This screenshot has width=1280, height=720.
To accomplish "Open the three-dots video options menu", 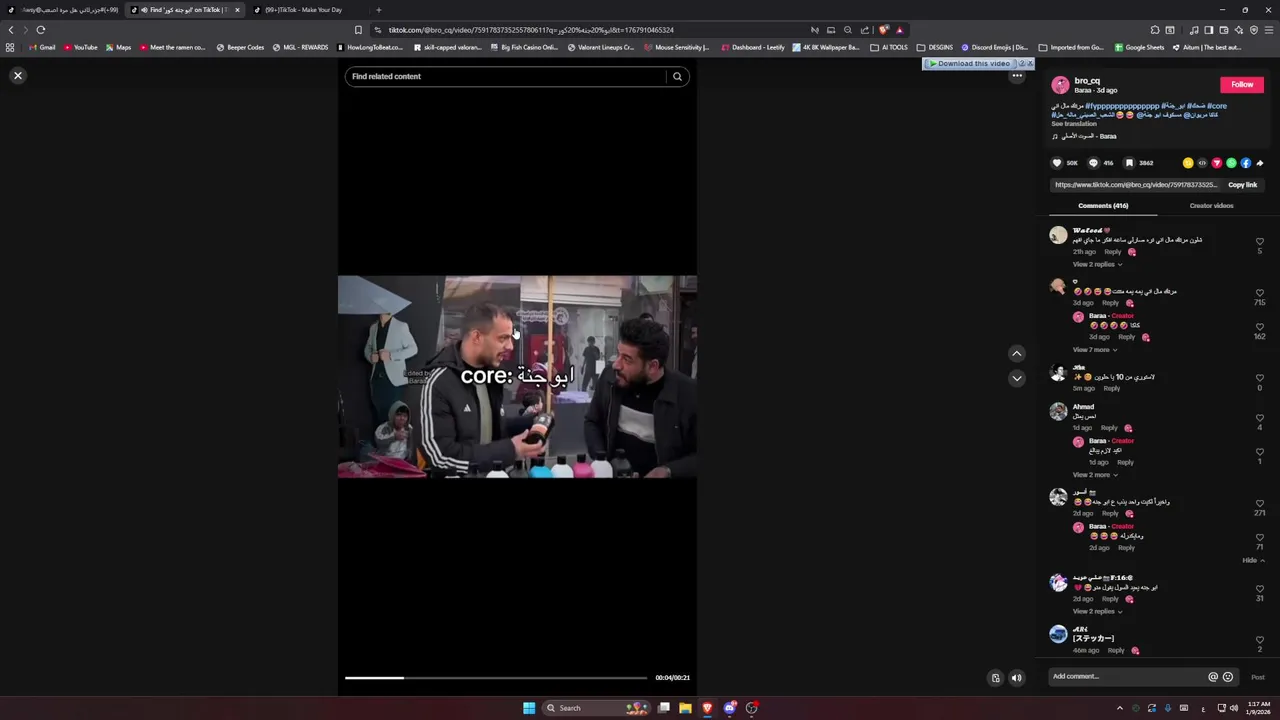I will [x=1017, y=76].
